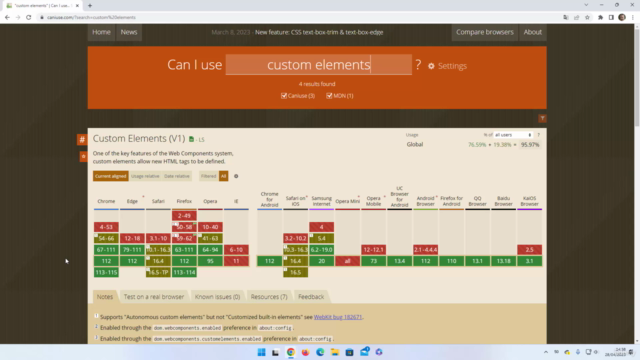Open Resources (7) tab

click(269, 297)
